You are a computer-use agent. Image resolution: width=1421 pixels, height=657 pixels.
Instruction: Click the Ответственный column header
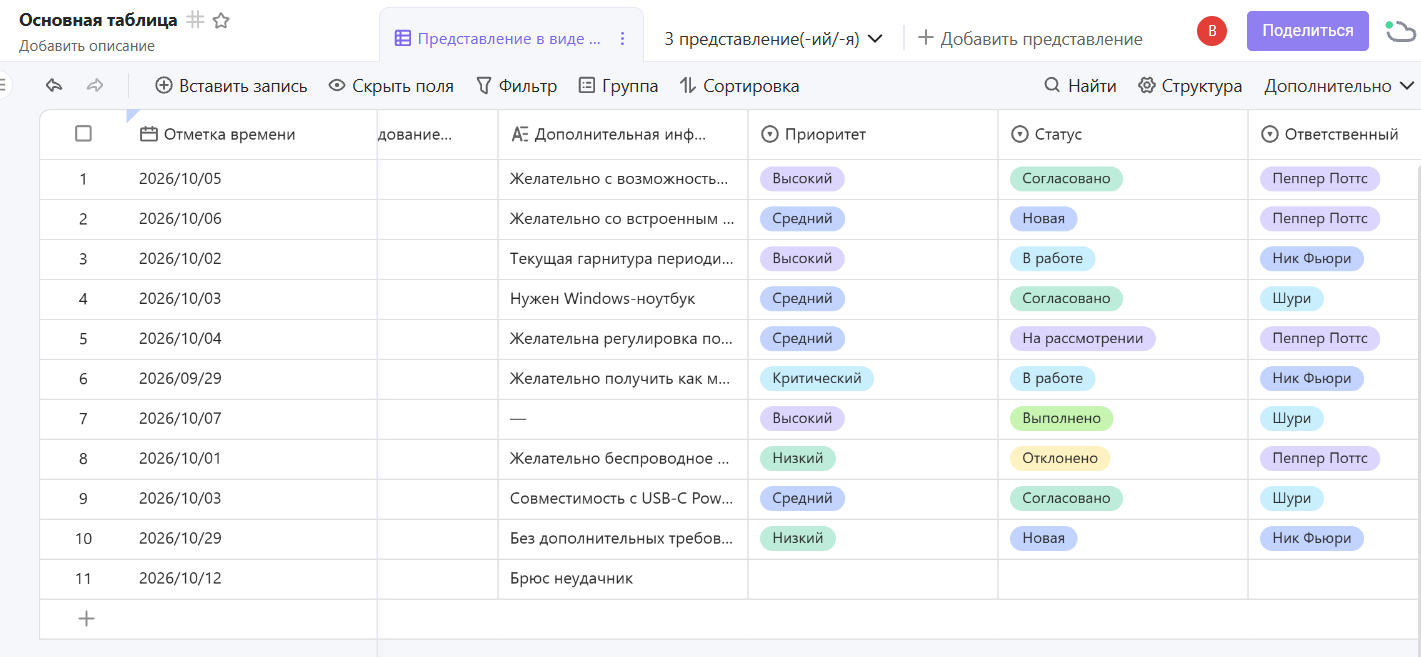[x=1334, y=134]
